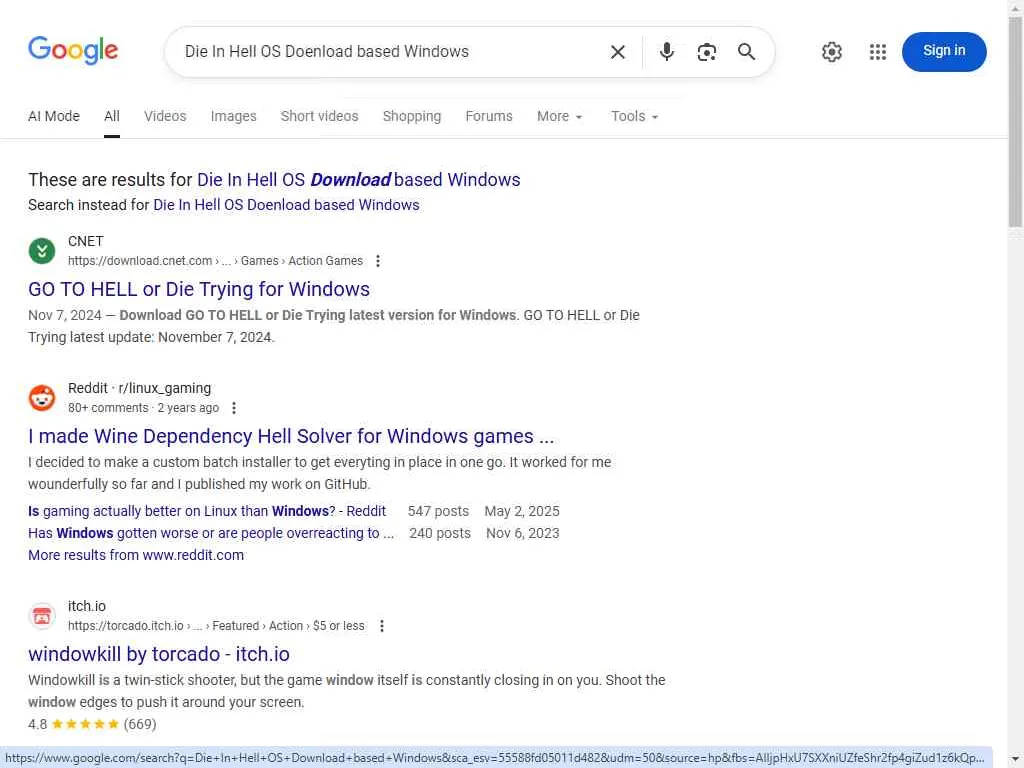Click the scrollbar down arrow

[1016, 760]
